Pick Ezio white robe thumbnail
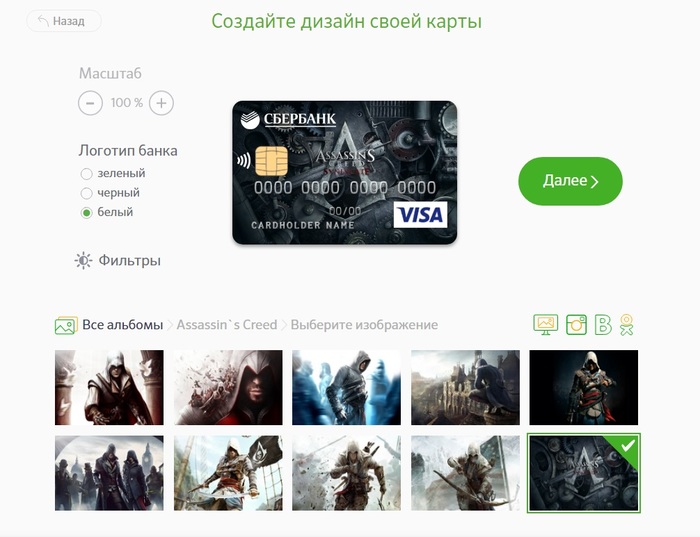The width and height of the screenshot is (700, 537). point(109,387)
